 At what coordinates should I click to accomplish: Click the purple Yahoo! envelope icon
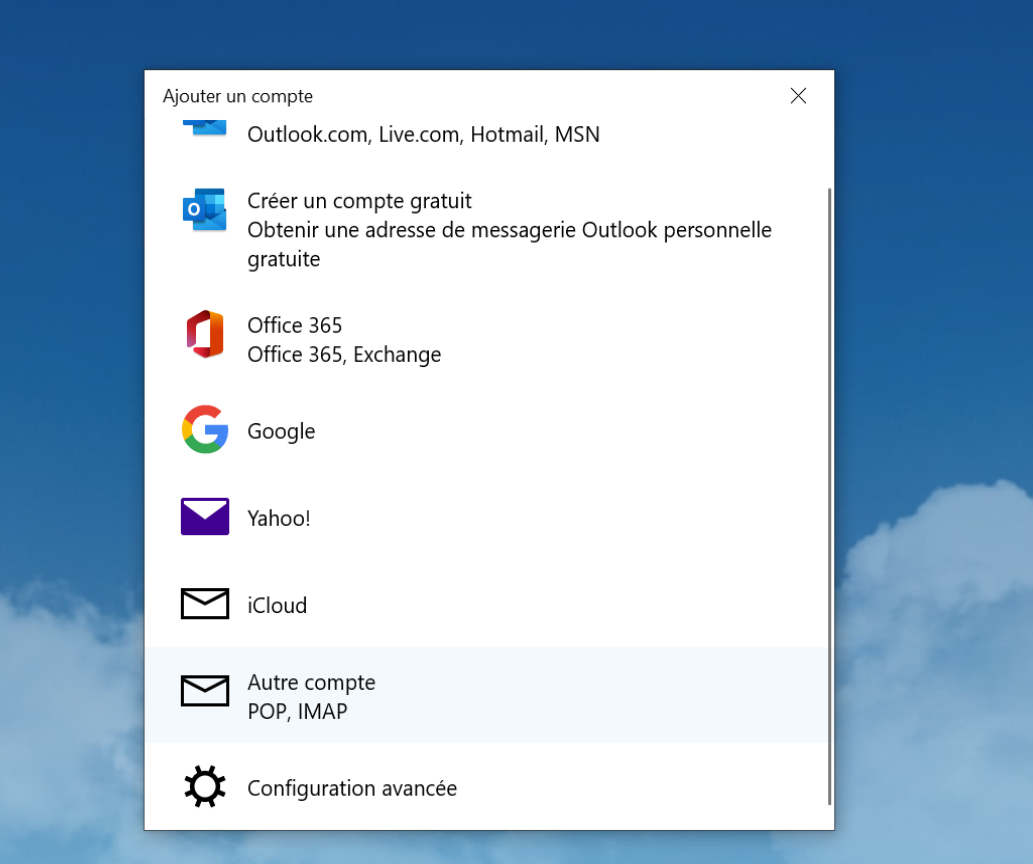click(x=204, y=517)
